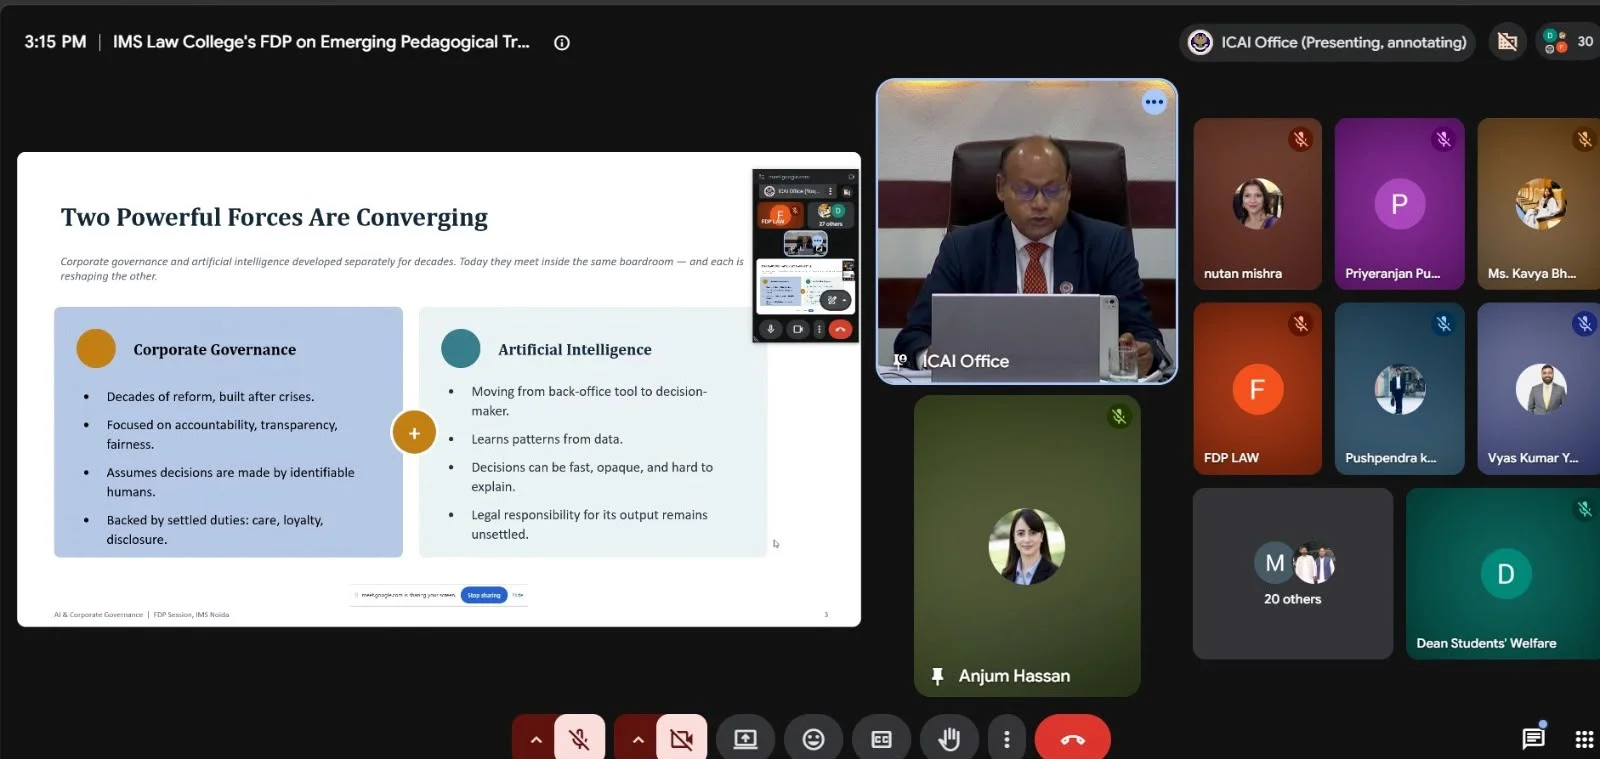Open the emoji reactions button

tap(814, 739)
